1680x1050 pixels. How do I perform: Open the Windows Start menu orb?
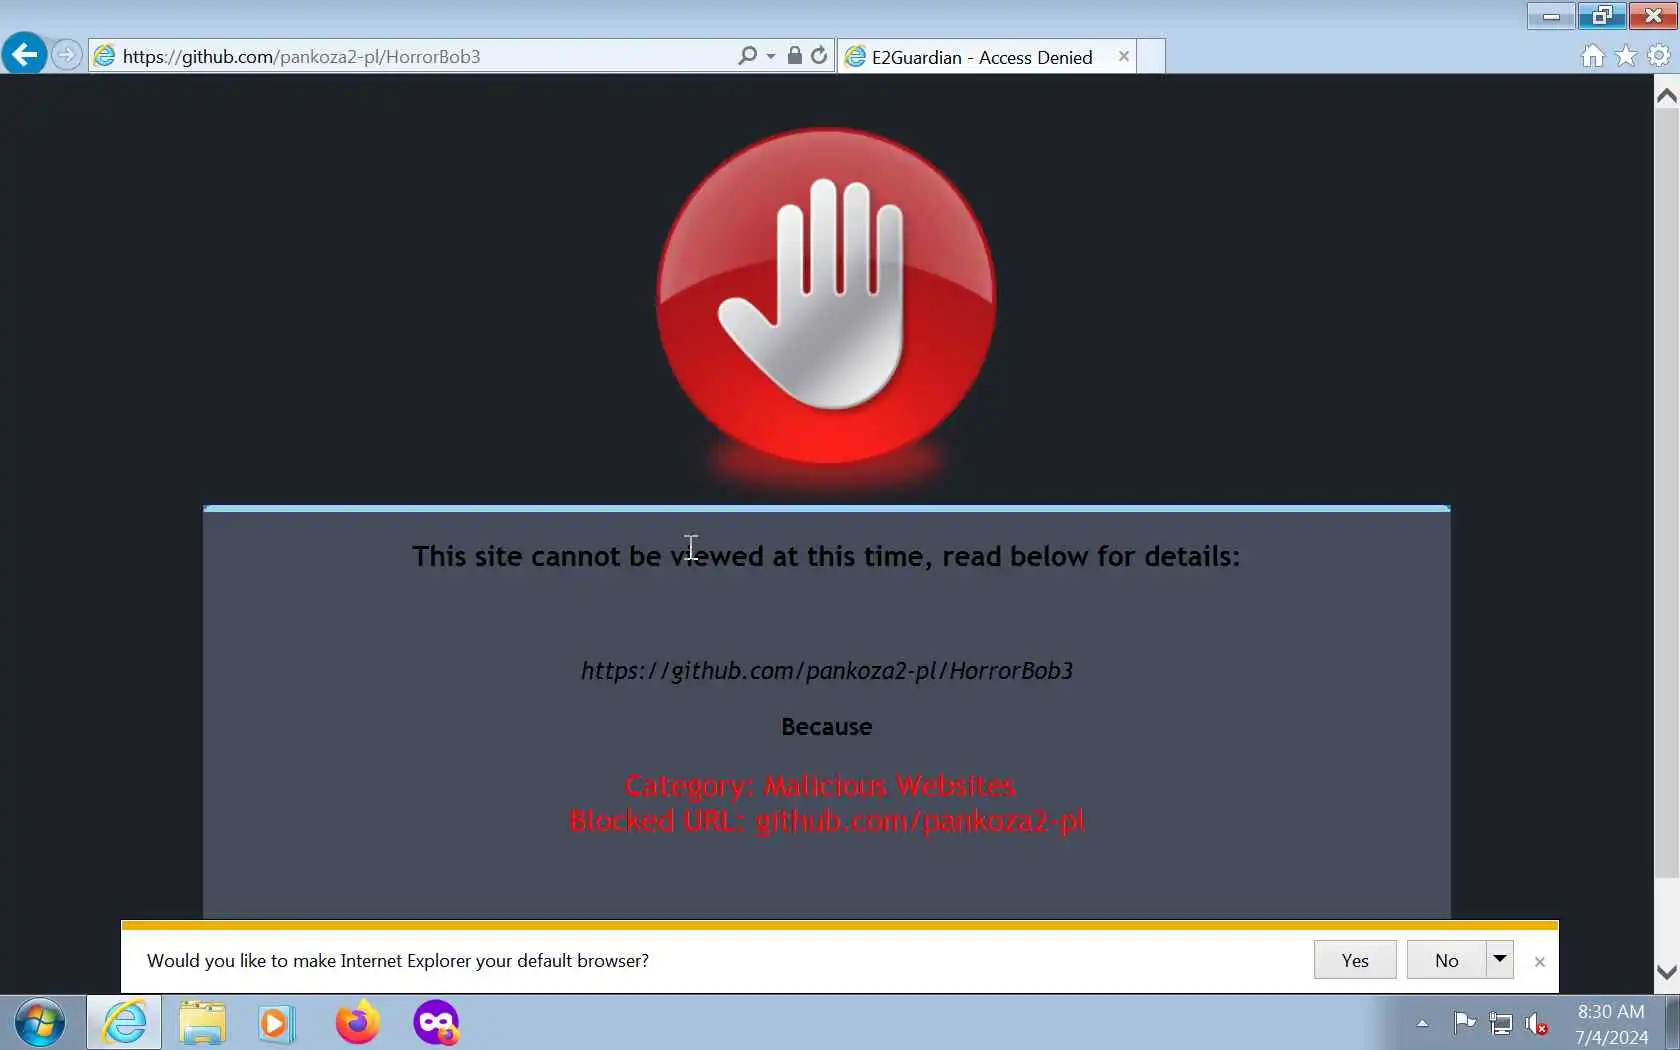[40, 1023]
